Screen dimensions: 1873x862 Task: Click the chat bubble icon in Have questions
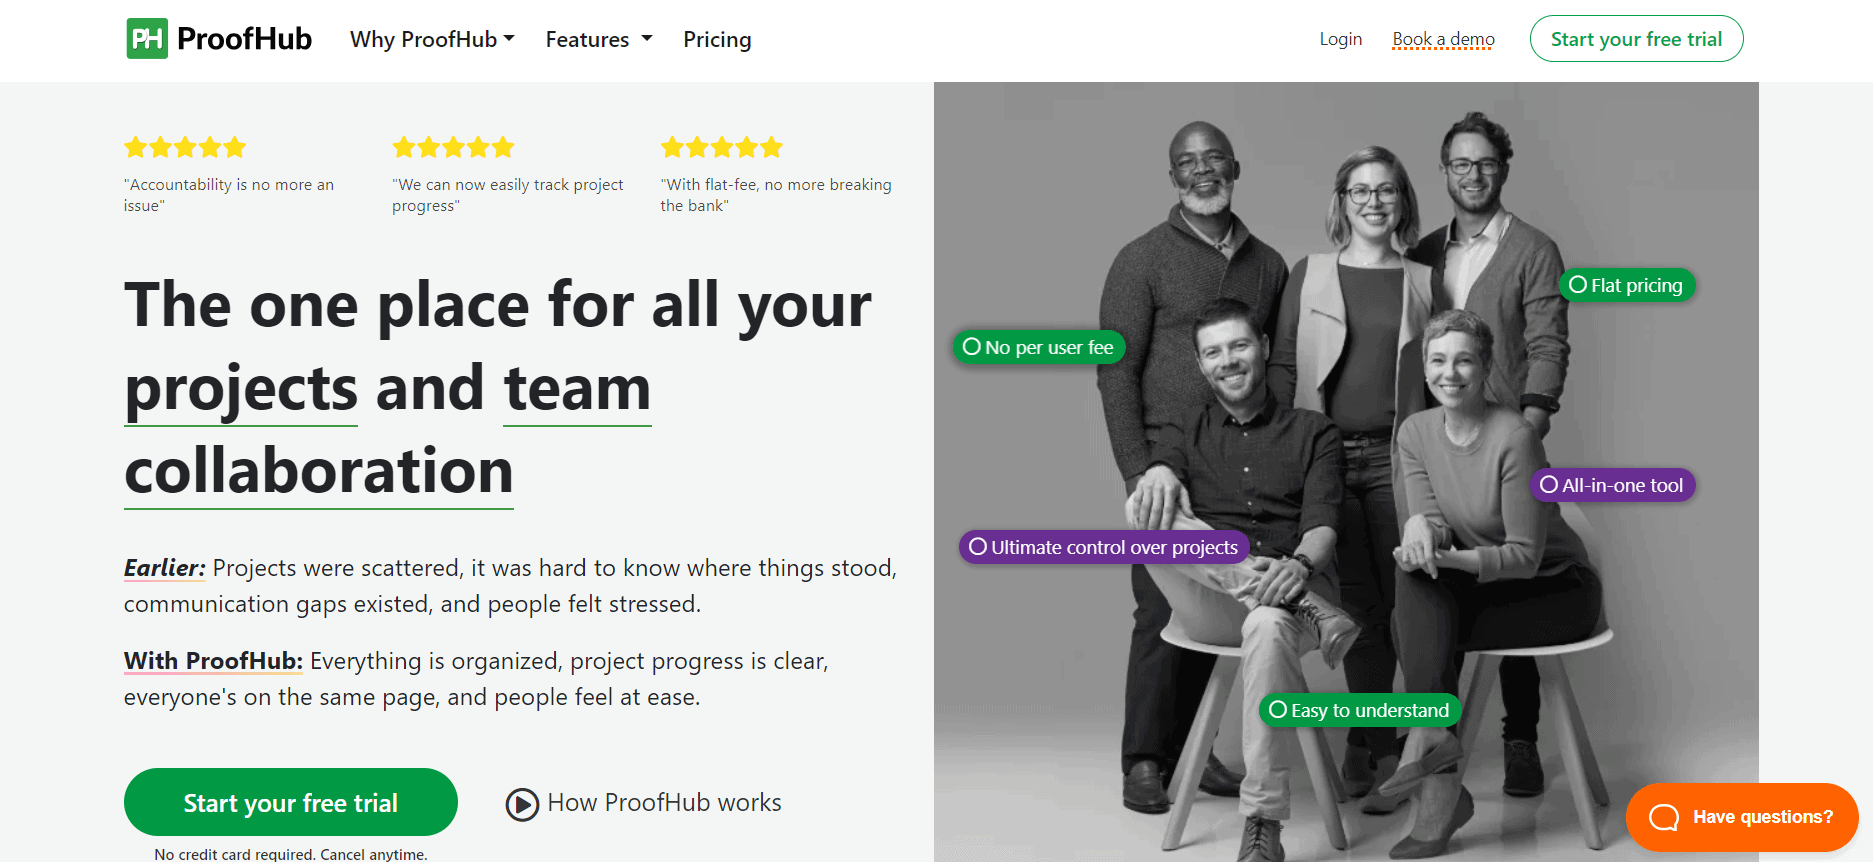click(x=1664, y=818)
